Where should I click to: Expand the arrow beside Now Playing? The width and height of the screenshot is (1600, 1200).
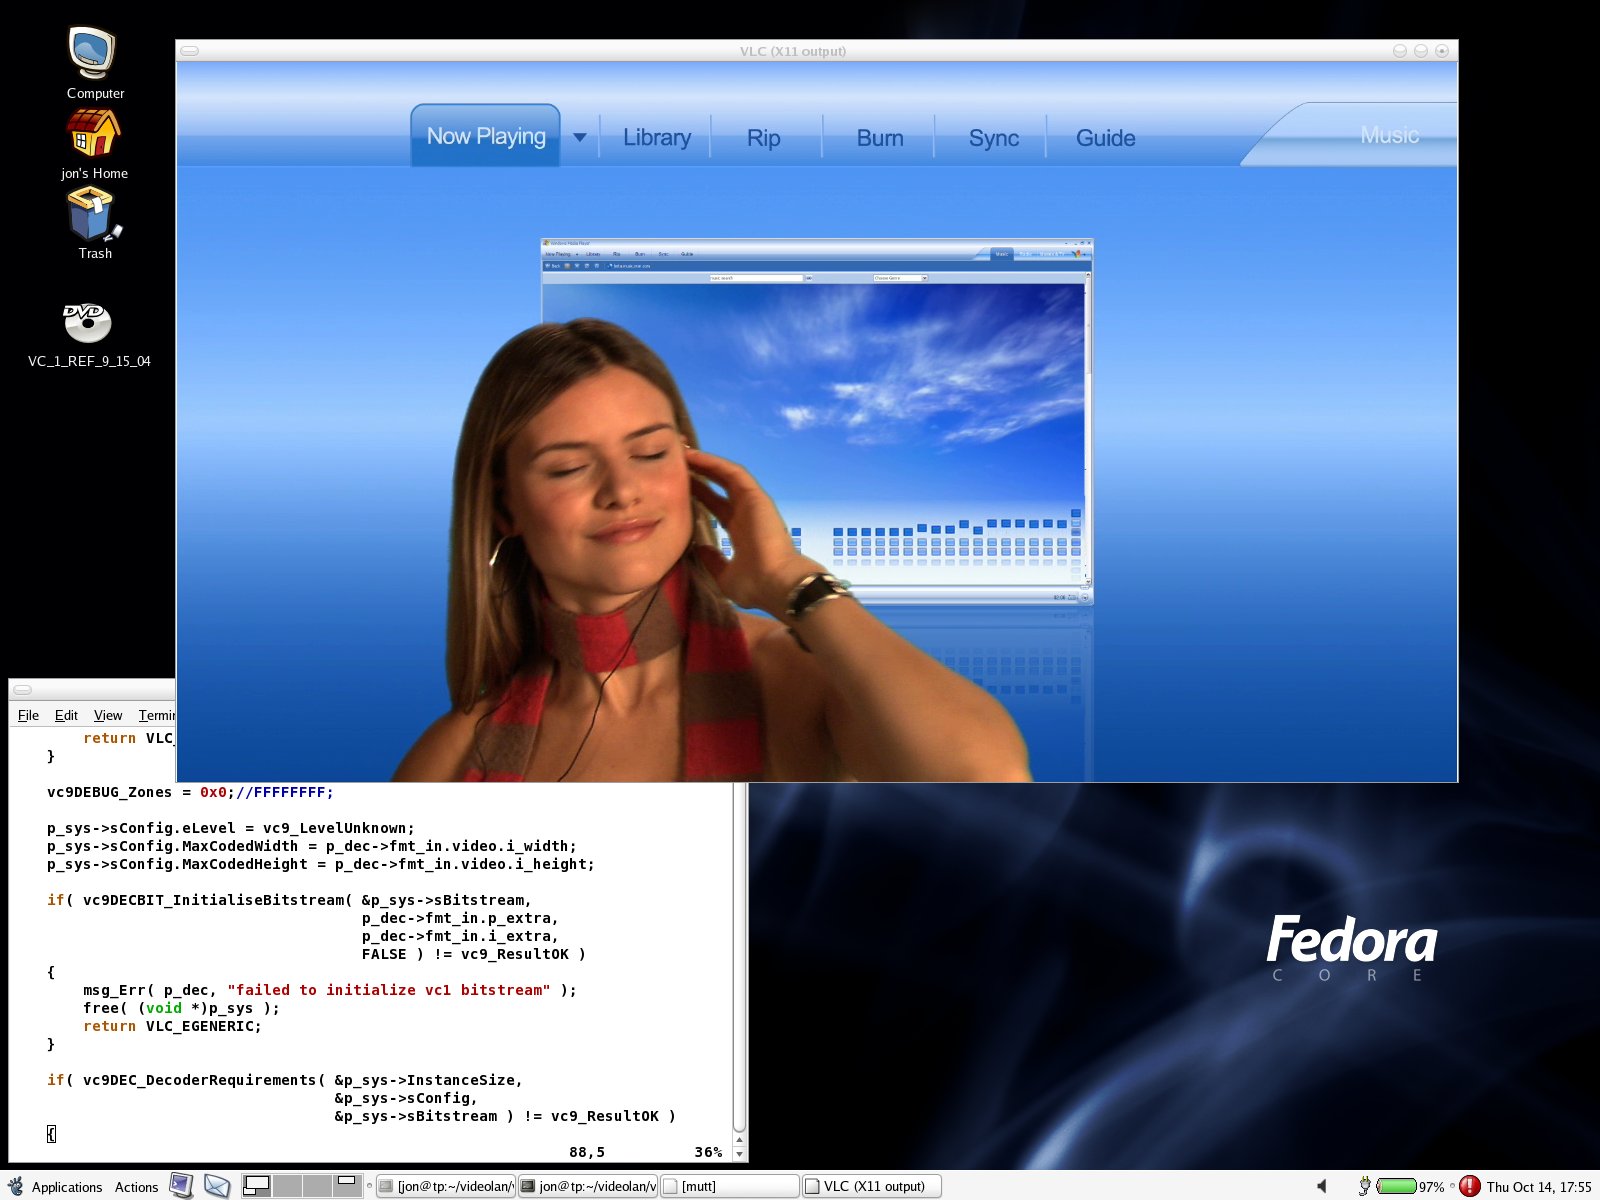click(580, 137)
